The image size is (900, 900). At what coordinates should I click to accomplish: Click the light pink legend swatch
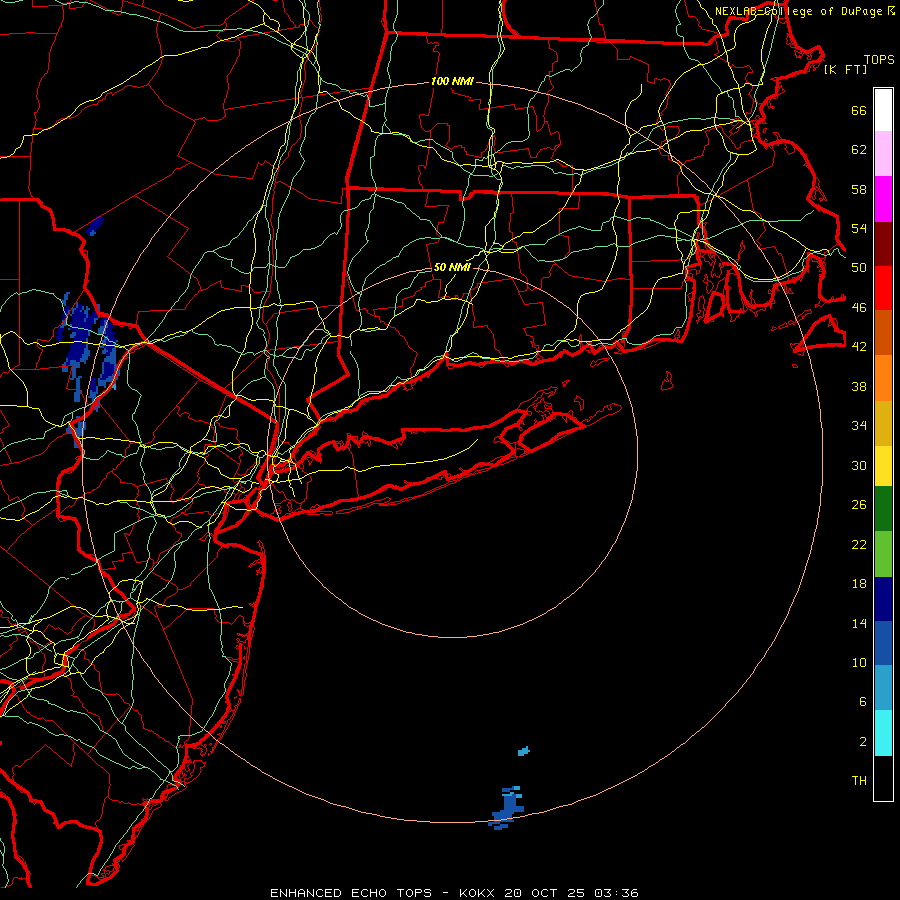click(x=883, y=154)
